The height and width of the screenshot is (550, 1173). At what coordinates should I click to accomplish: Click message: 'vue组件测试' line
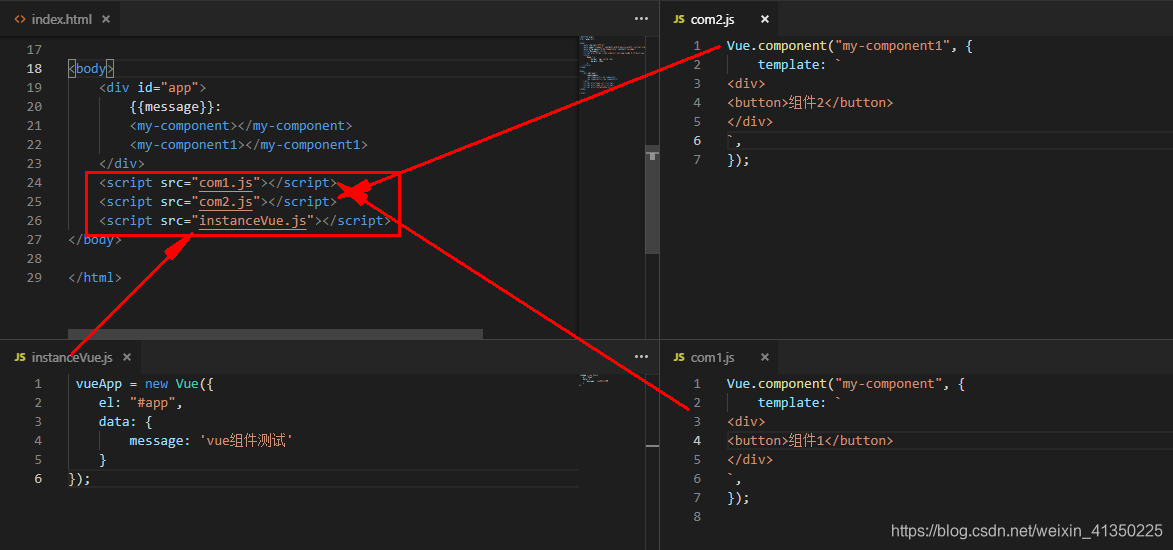click(210, 441)
